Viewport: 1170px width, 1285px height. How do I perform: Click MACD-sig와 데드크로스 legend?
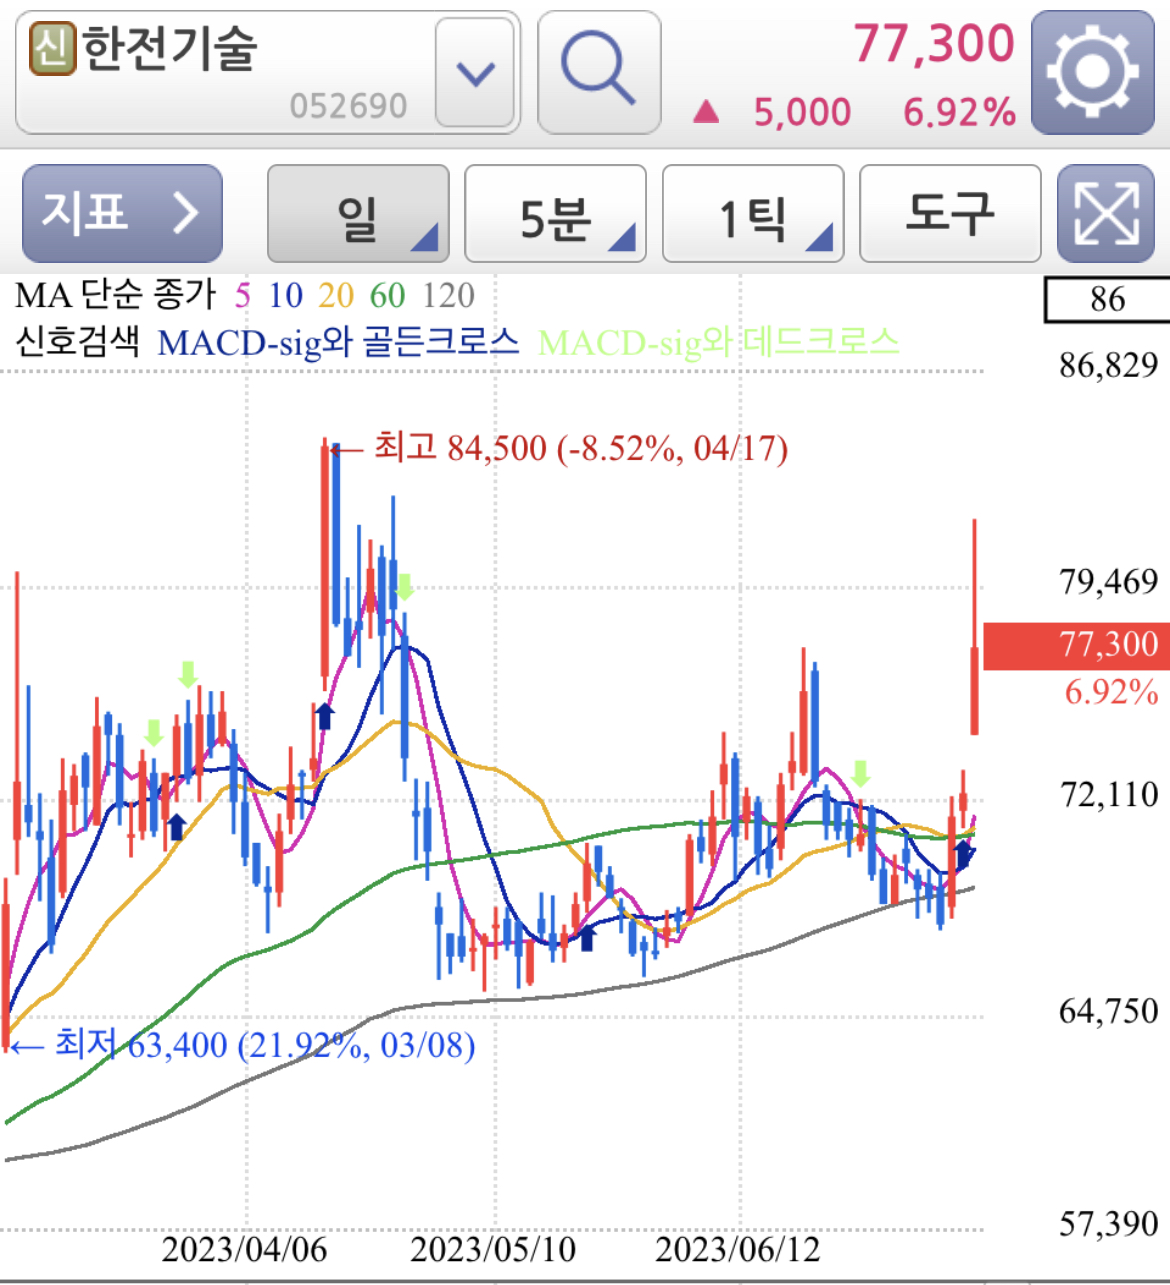click(718, 342)
